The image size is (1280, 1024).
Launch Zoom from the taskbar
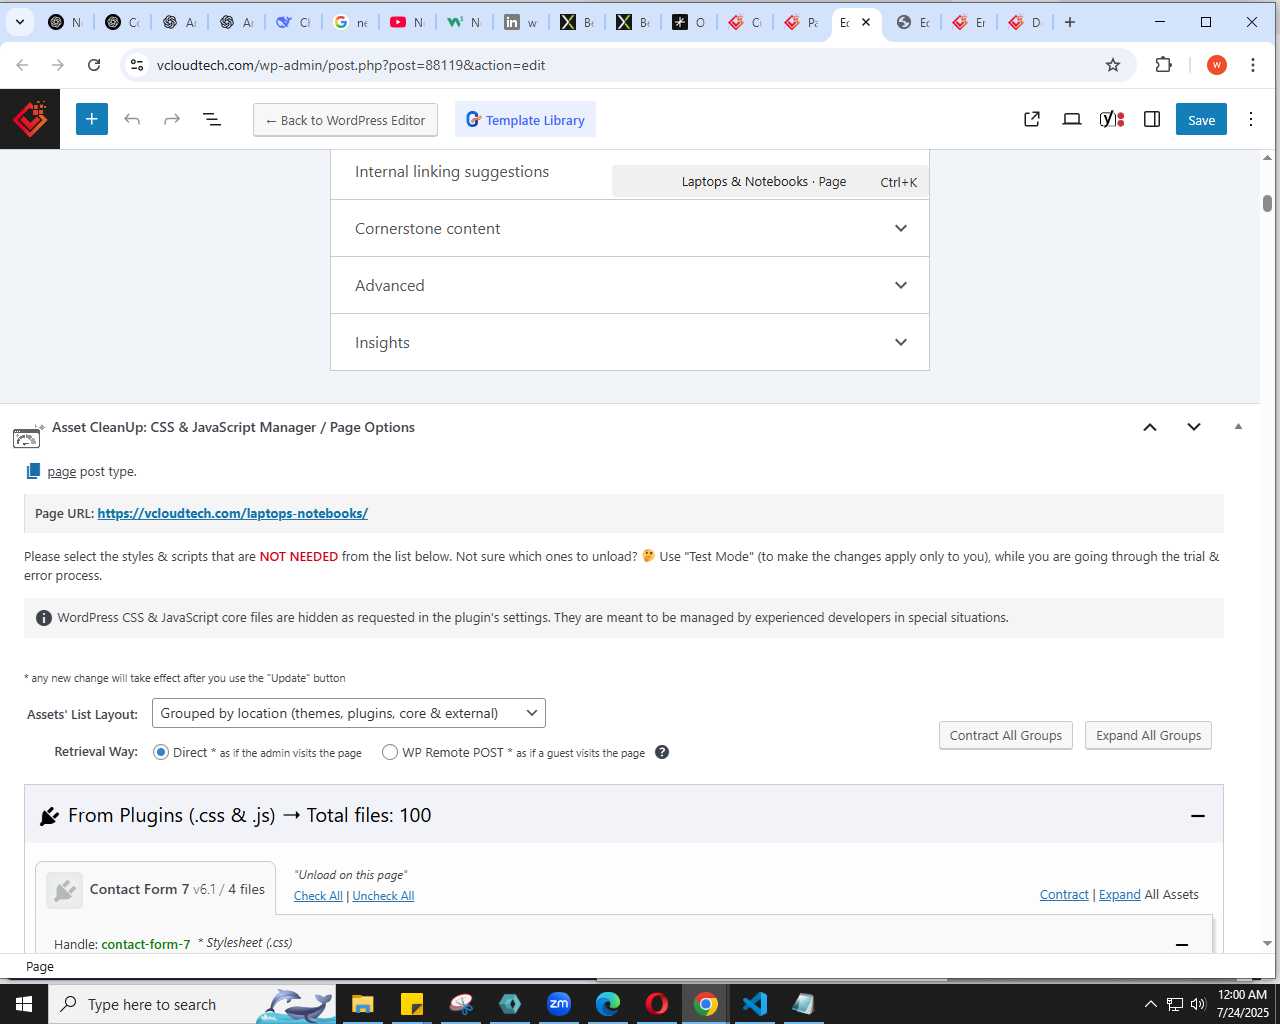tap(559, 1004)
